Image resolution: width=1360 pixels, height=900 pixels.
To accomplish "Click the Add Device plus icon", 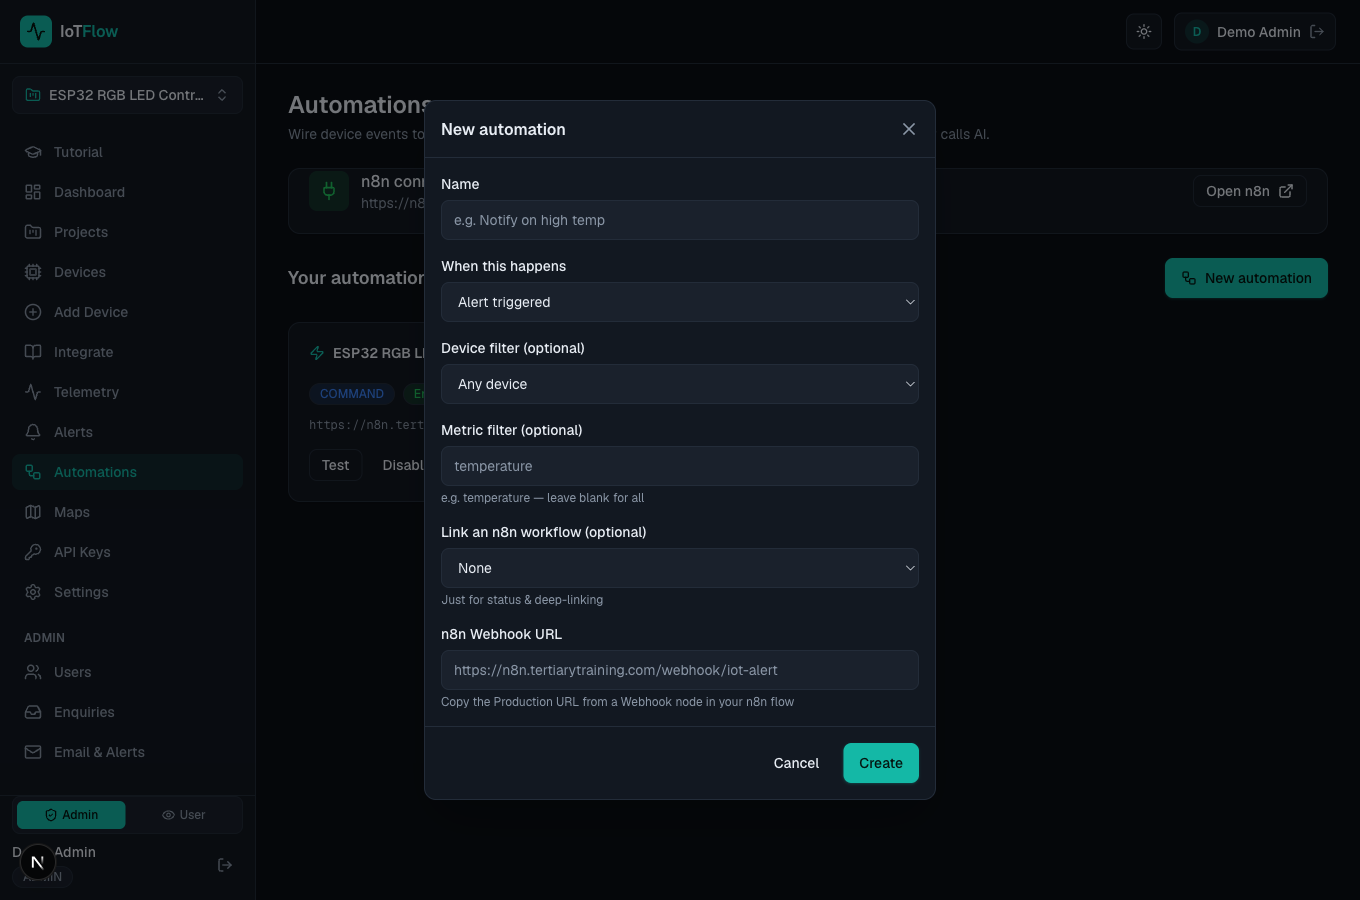I will coord(33,312).
